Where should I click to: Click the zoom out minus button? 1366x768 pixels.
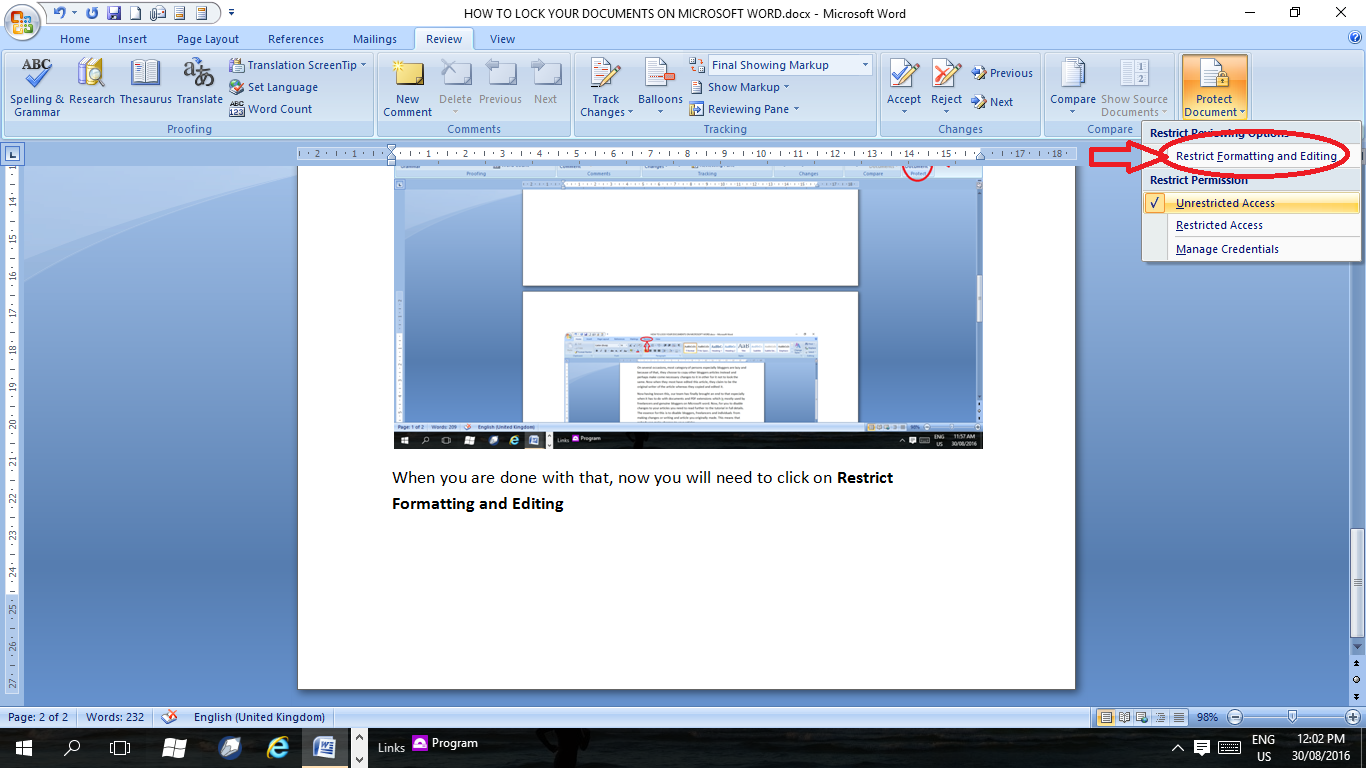(x=1235, y=717)
